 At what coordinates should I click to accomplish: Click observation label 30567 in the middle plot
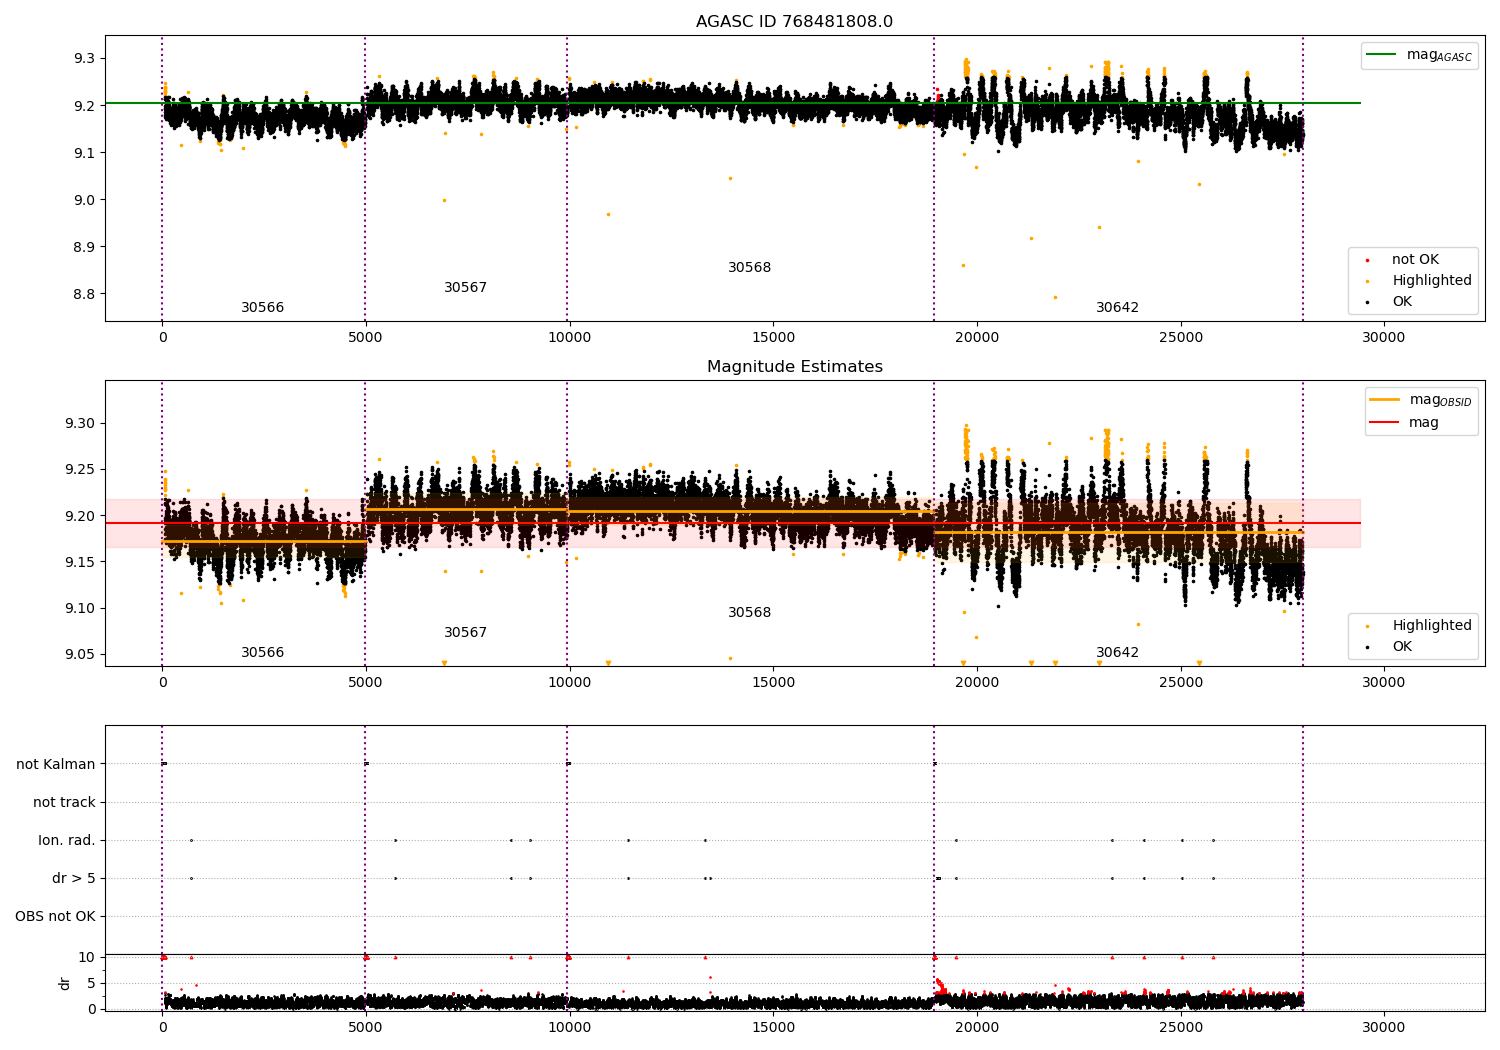pos(465,633)
